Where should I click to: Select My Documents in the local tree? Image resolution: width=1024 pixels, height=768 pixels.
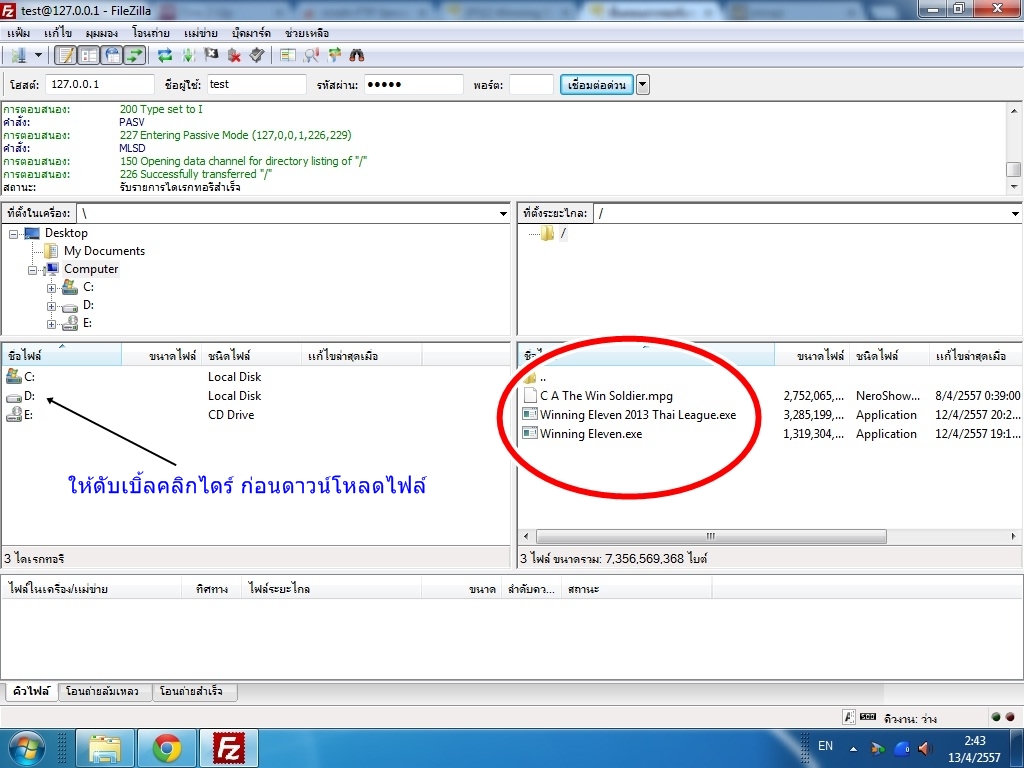(104, 251)
